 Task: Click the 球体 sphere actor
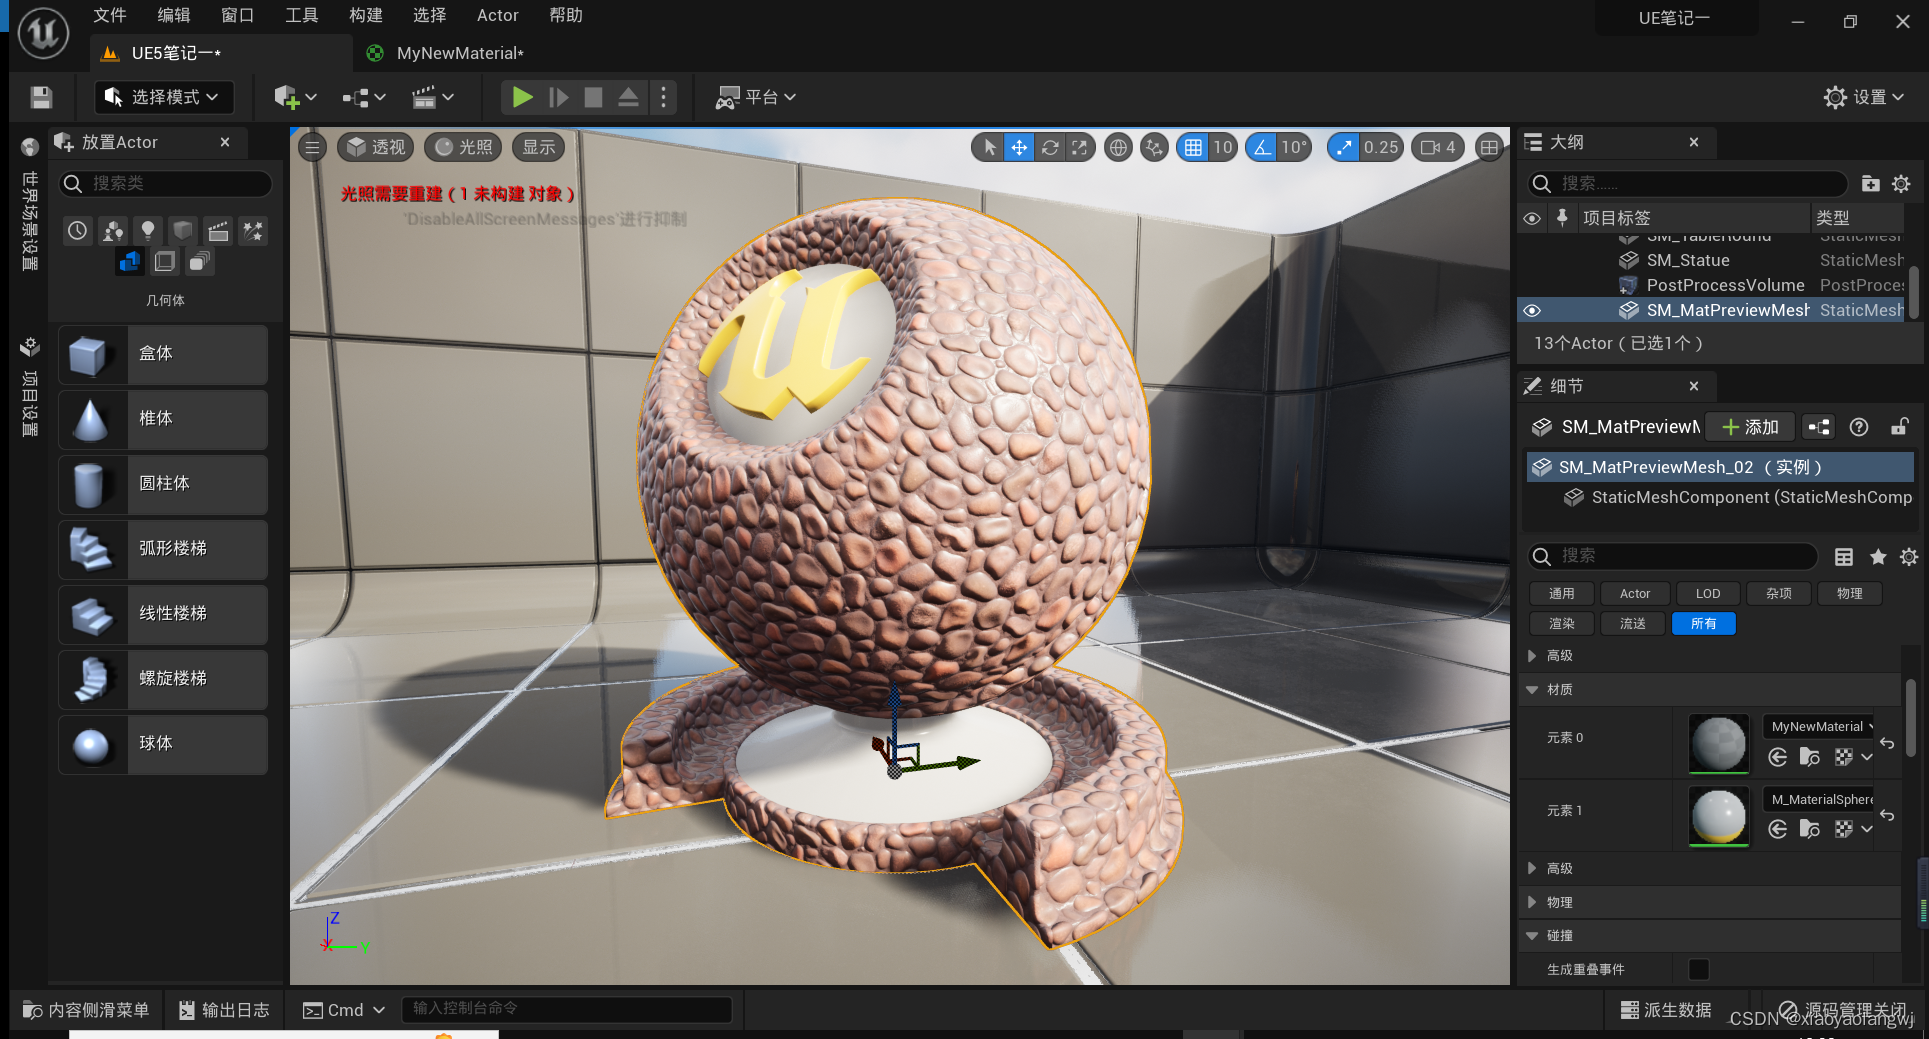coord(163,744)
